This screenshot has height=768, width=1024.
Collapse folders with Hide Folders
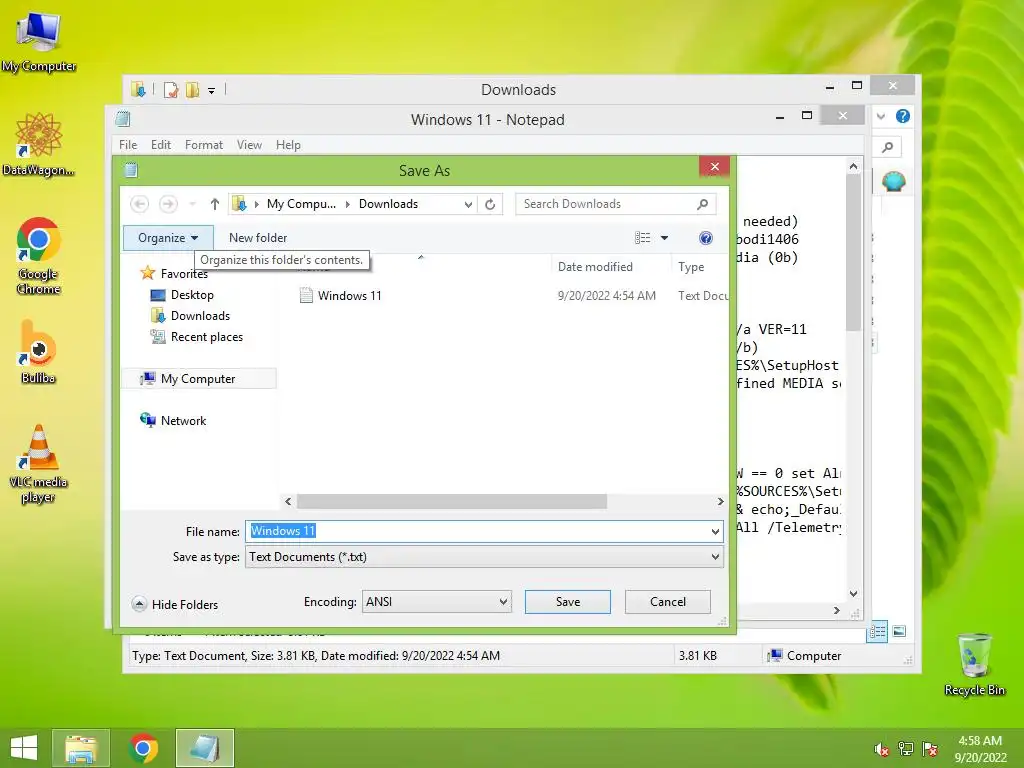[x=175, y=604]
